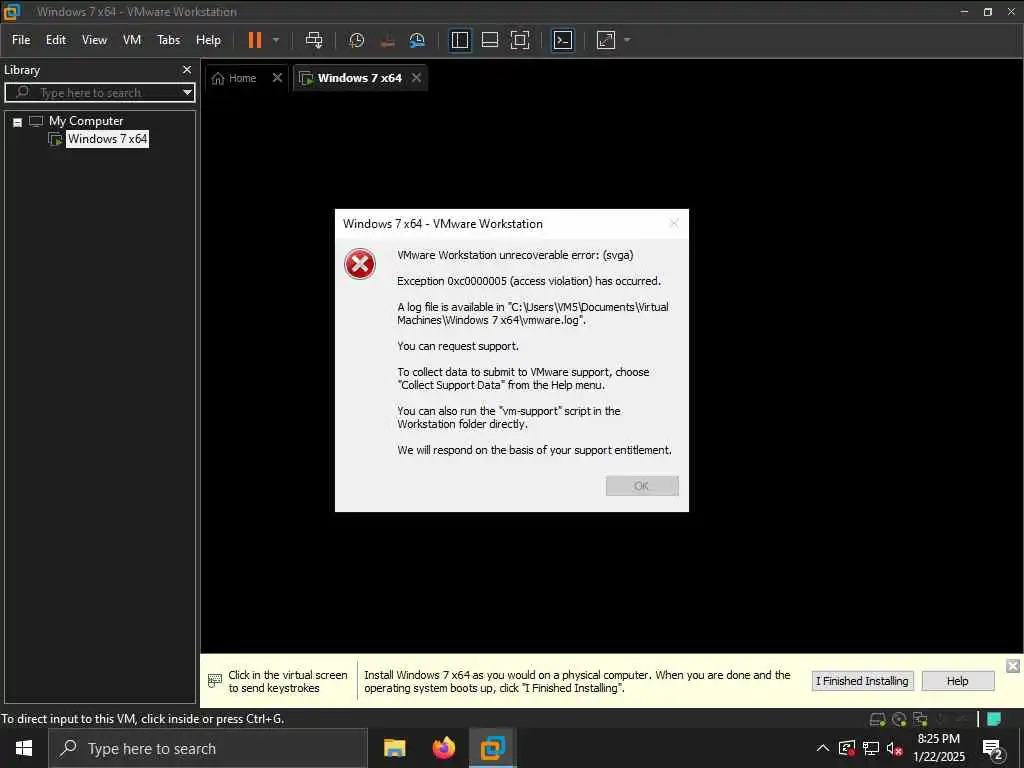The height and width of the screenshot is (768, 1024).
Task: Click the vmware.log file path text in the dialog
Action: point(533,313)
